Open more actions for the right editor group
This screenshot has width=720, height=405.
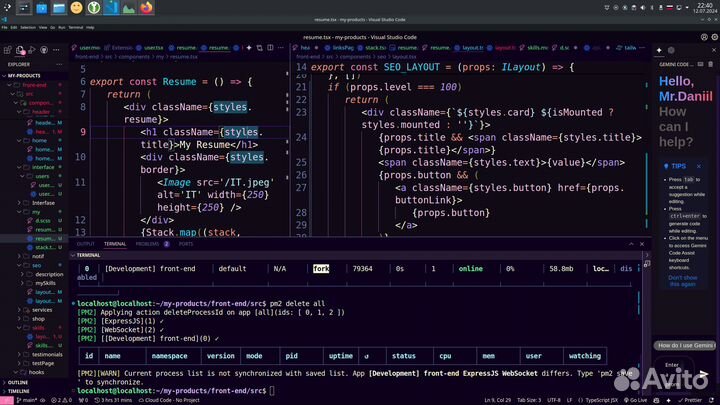[642, 48]
